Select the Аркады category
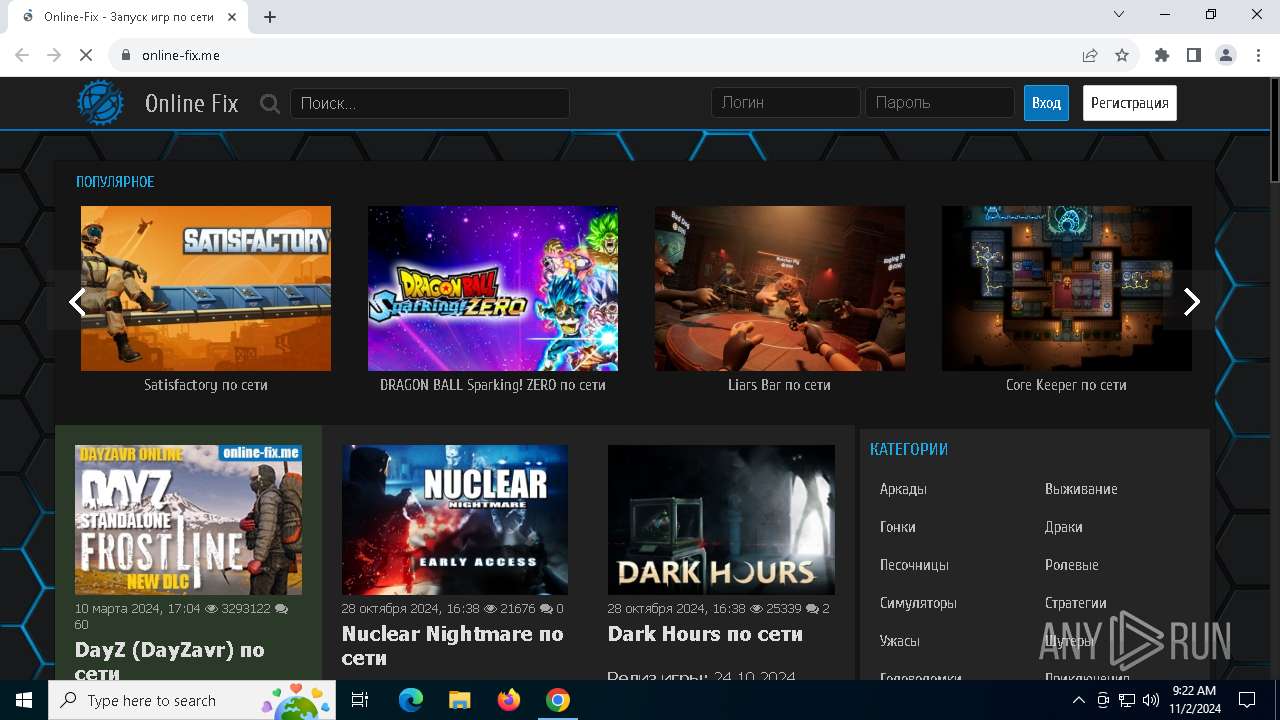The width and height of the screenshot is (1280, 720). (x=903, y=489)
